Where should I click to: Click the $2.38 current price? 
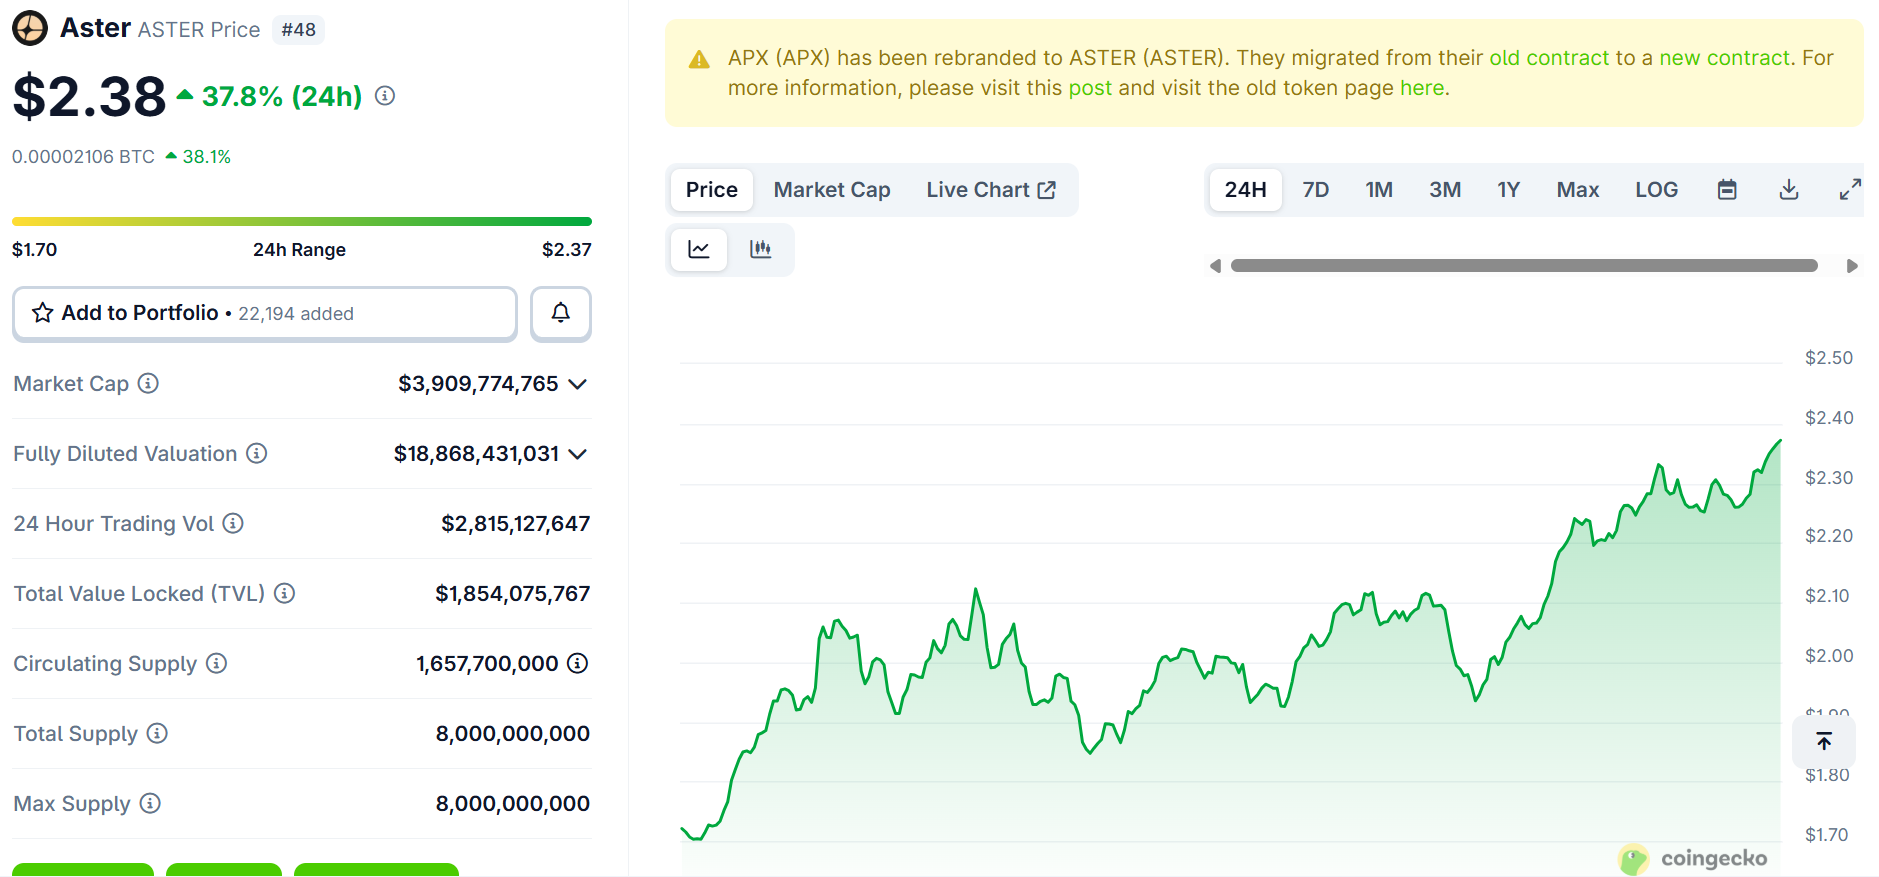89,96
